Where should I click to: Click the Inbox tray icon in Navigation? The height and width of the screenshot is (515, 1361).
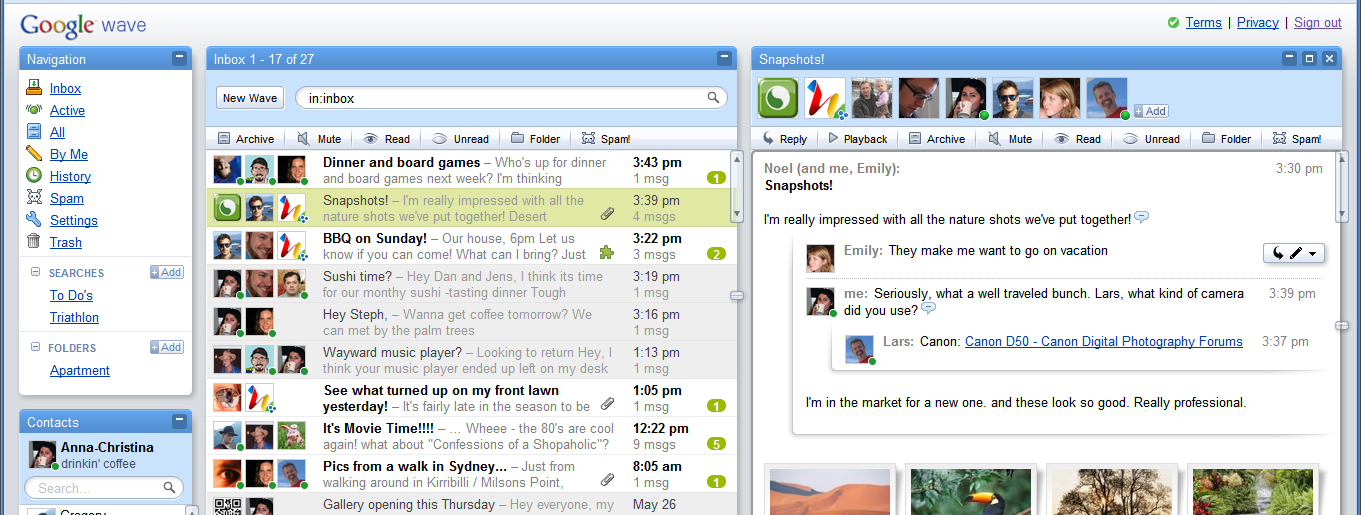pyautogui.click(x=34, y=88)
